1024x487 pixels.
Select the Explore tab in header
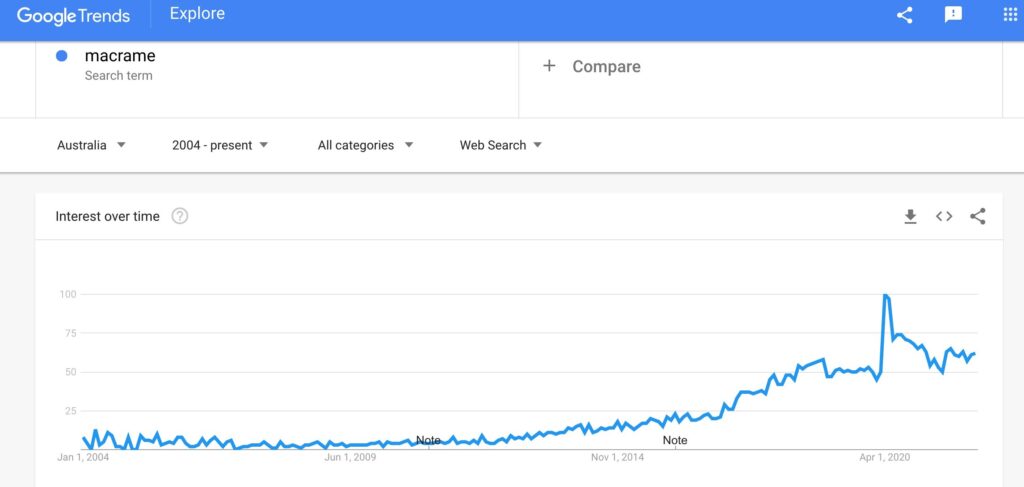(197, 14)
